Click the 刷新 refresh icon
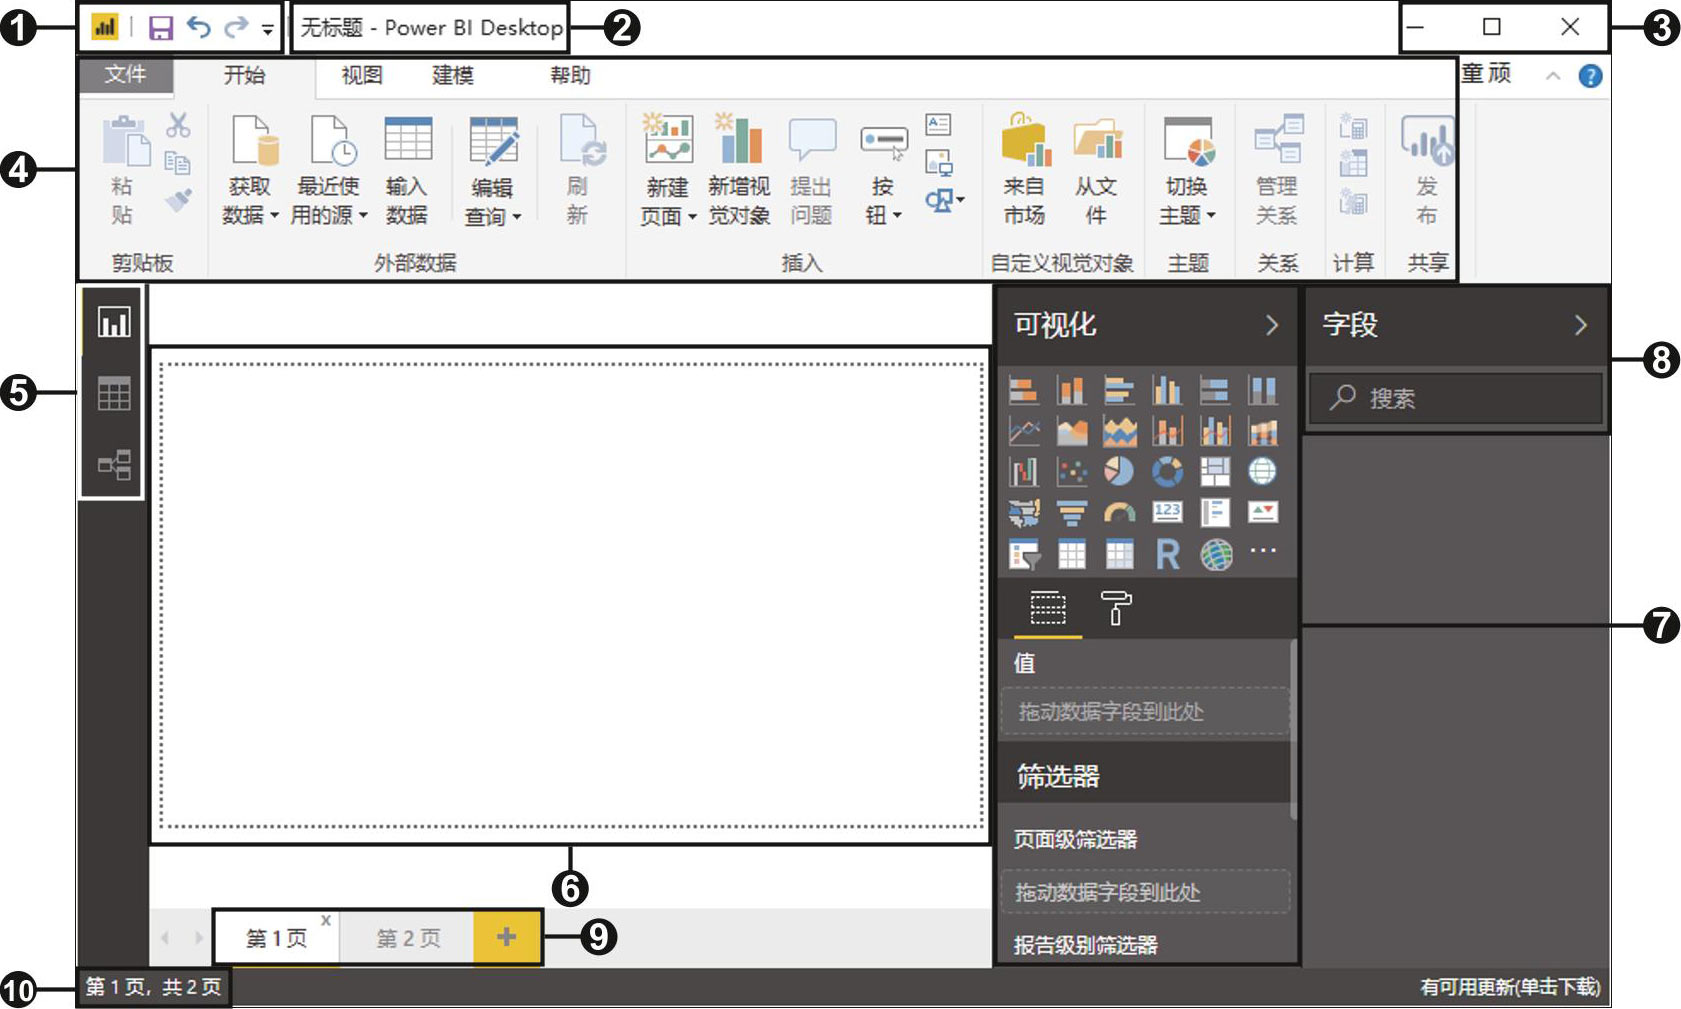 coord(581,141)
